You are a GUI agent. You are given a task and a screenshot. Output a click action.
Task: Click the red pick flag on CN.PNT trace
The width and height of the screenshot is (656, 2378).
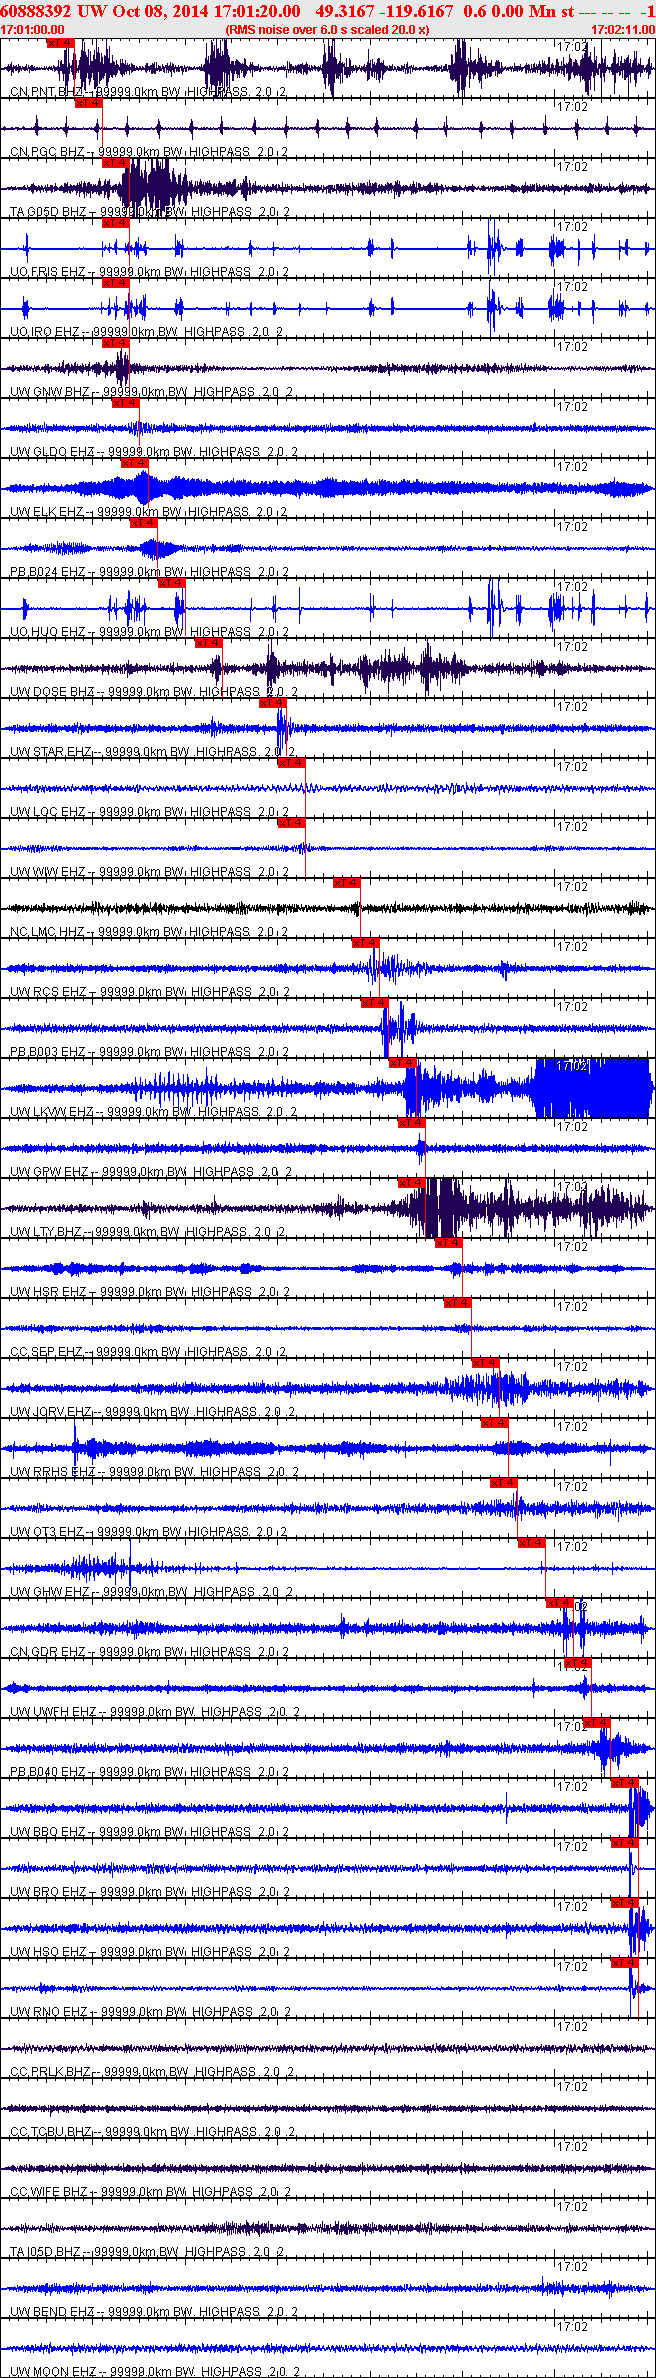[61, 43]
